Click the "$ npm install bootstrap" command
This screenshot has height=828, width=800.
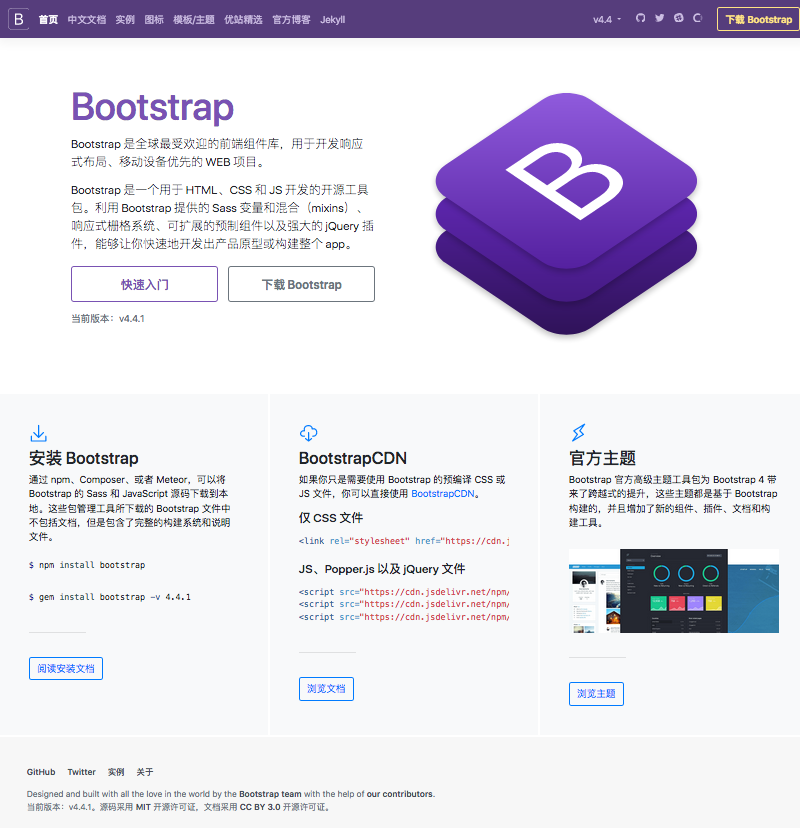[x=87, y=565]
